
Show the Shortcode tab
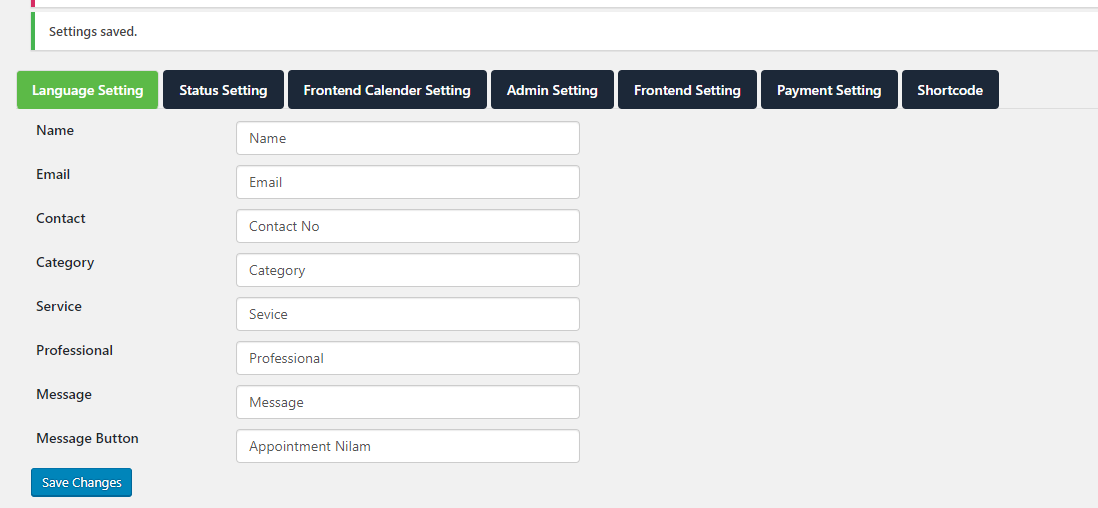tap(950, 90)
